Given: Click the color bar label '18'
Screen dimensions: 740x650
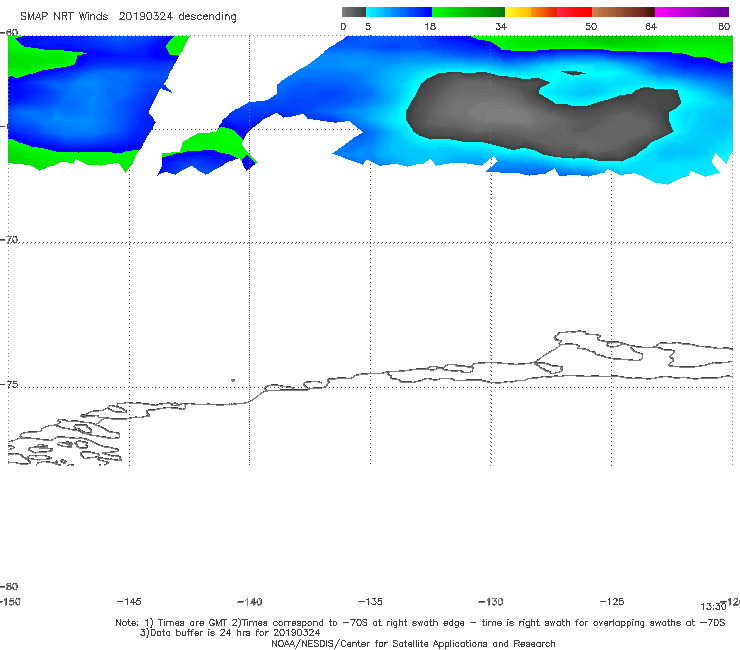Looking at the screenshot, I should tap(430, 26).
